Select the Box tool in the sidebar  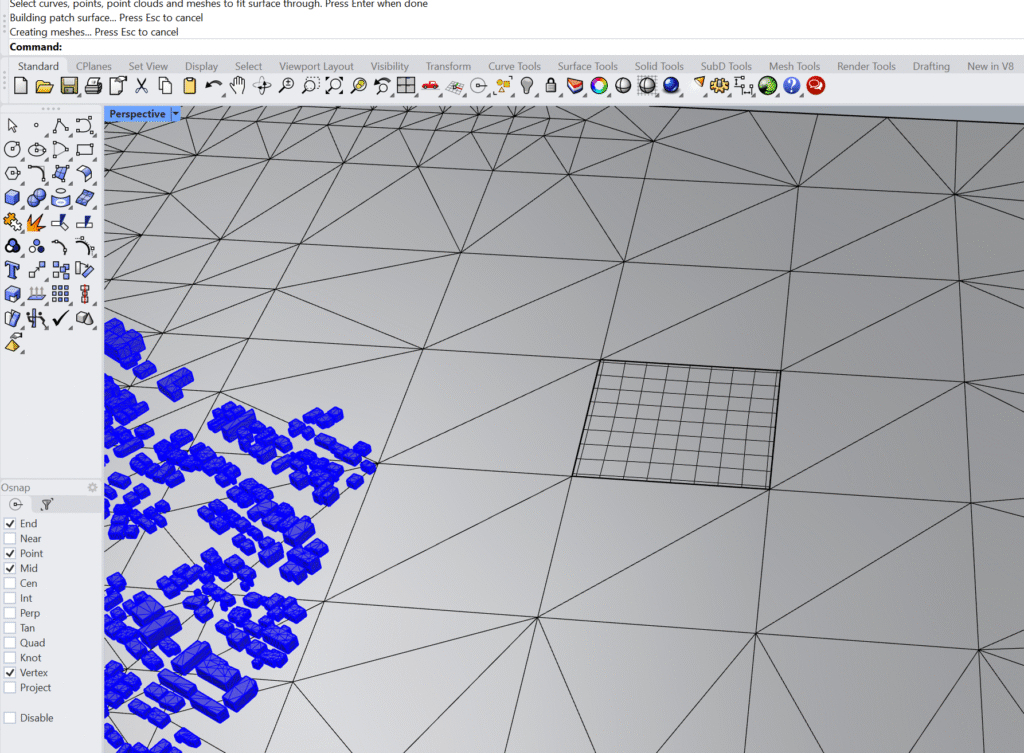13,197
